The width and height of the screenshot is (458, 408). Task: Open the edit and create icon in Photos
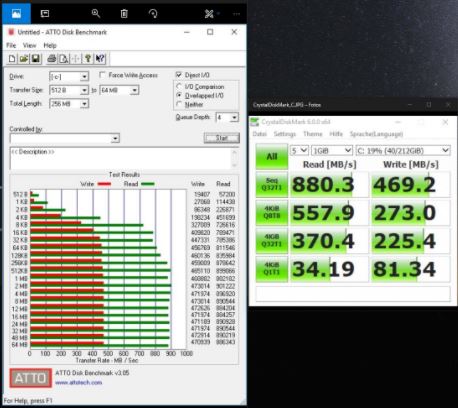209,14
